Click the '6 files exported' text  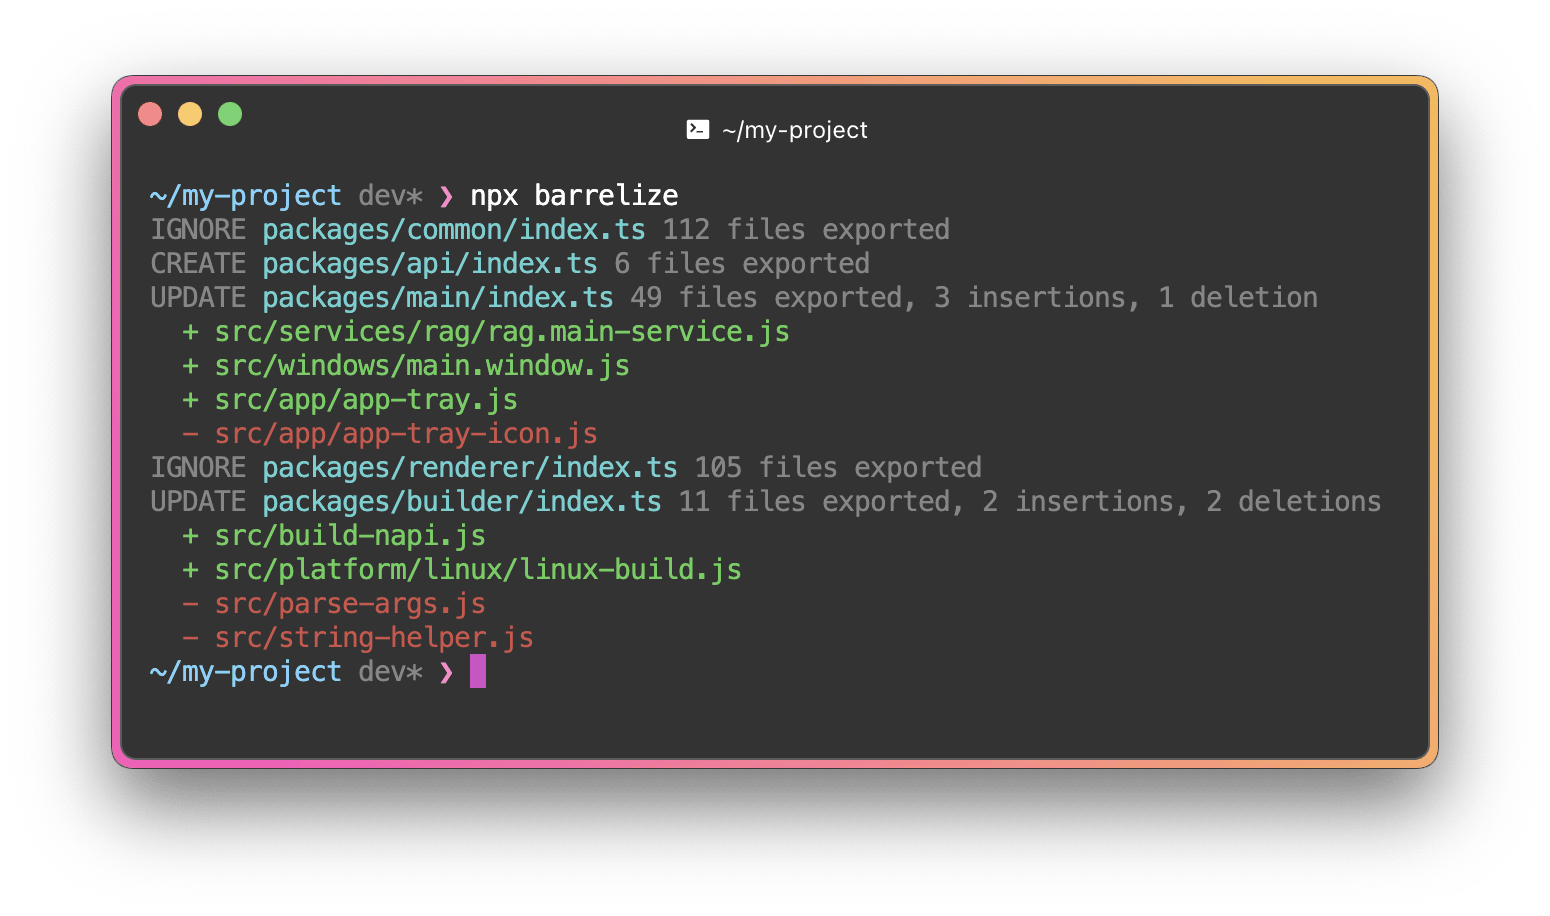[x=742, y=263]
